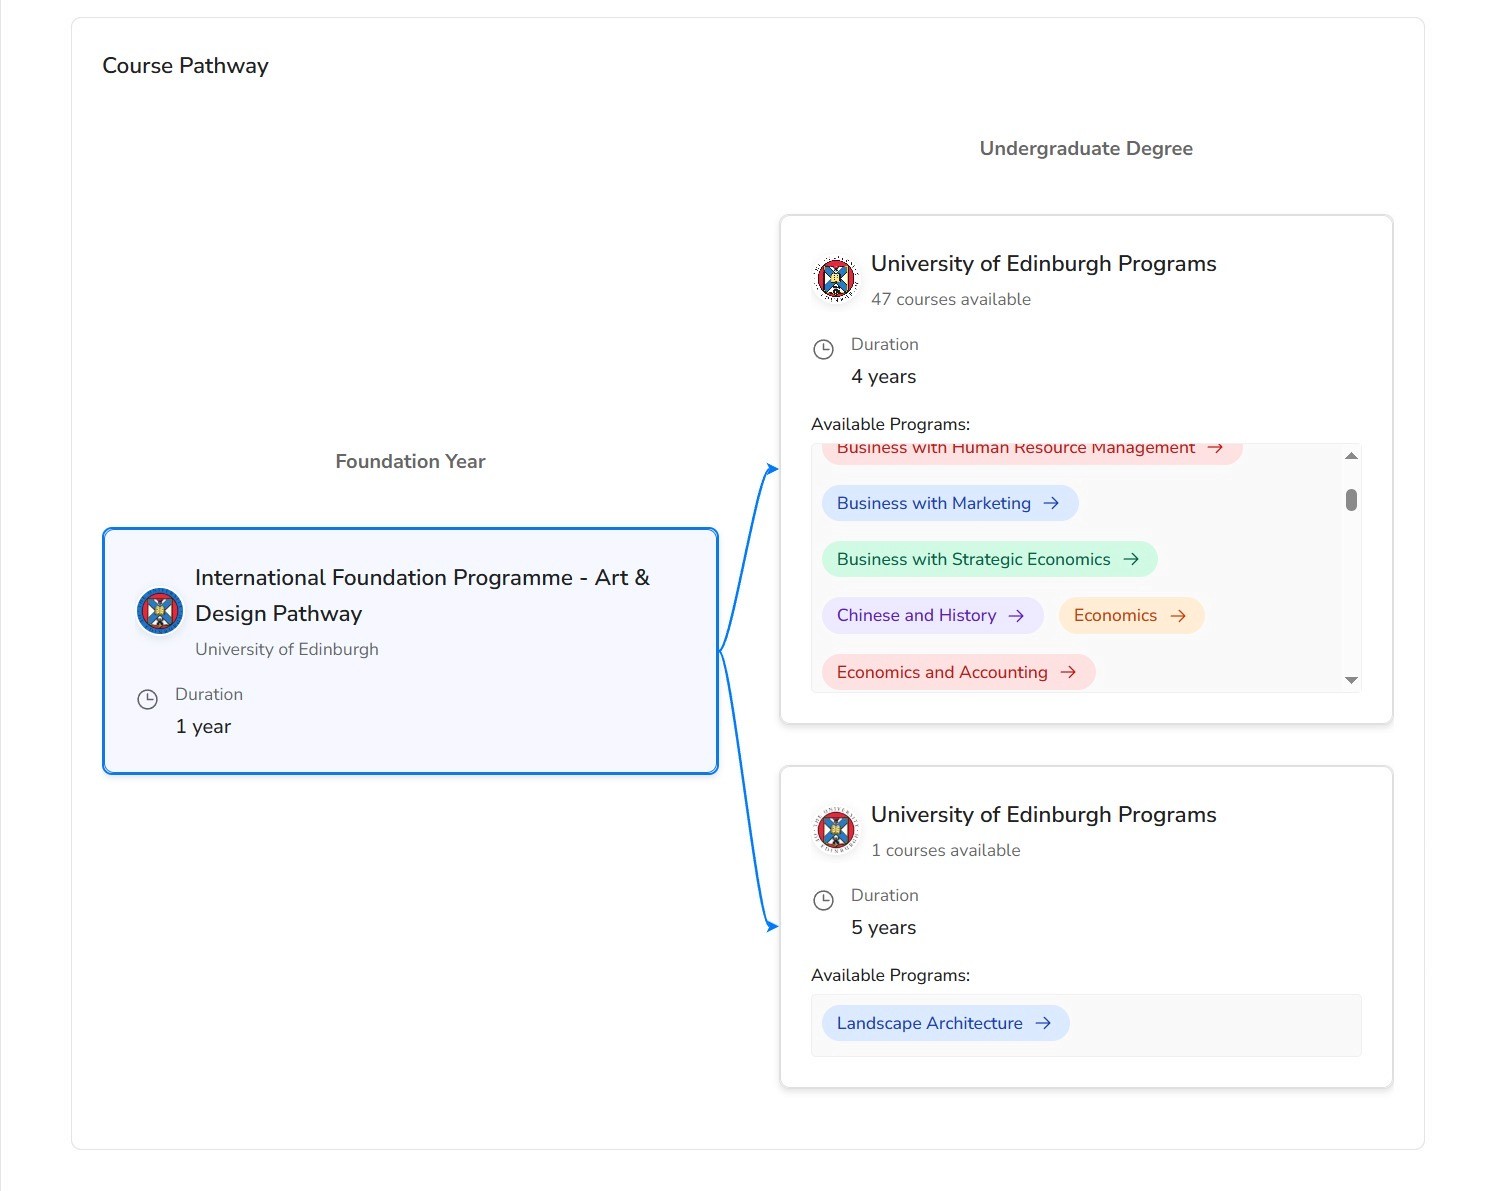
Task: Click the clock icon beside 1 year duration
Action: click(x=147, y=699)
